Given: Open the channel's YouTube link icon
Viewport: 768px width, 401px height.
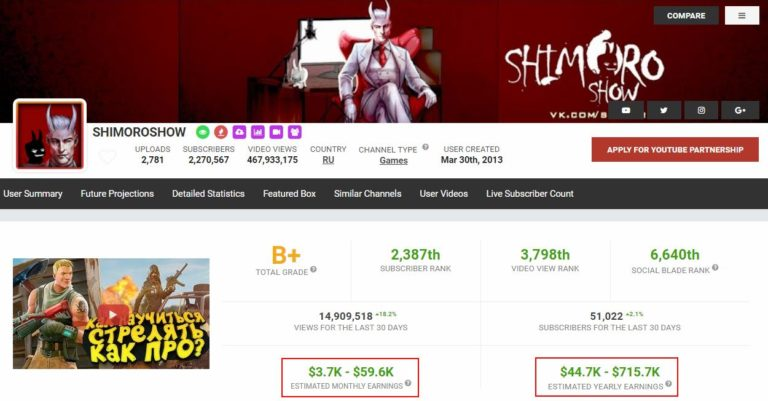Looking at the screenshot, I should tap(625, 110).
